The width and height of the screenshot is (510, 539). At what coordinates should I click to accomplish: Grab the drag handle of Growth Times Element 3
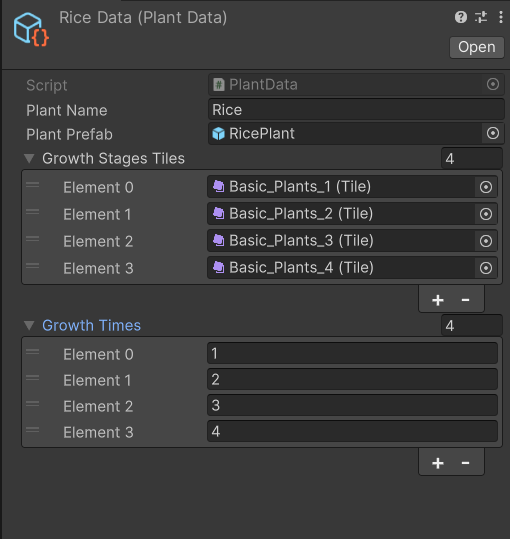[x=33, y=430]
